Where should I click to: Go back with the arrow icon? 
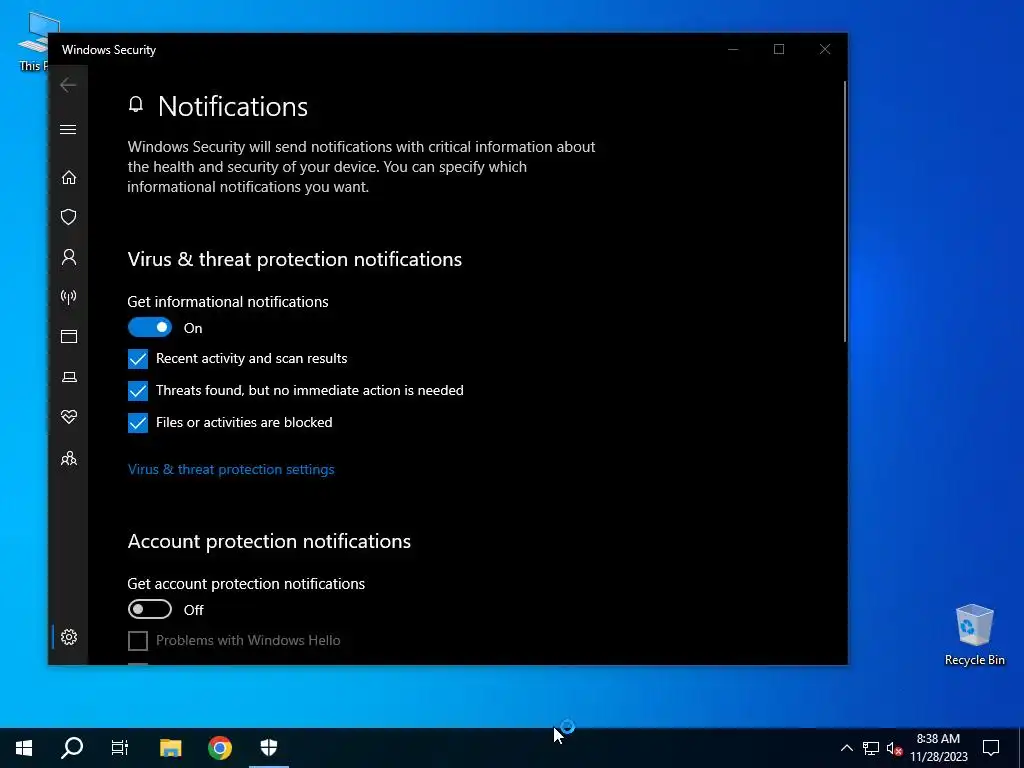(x=68, y=85)
